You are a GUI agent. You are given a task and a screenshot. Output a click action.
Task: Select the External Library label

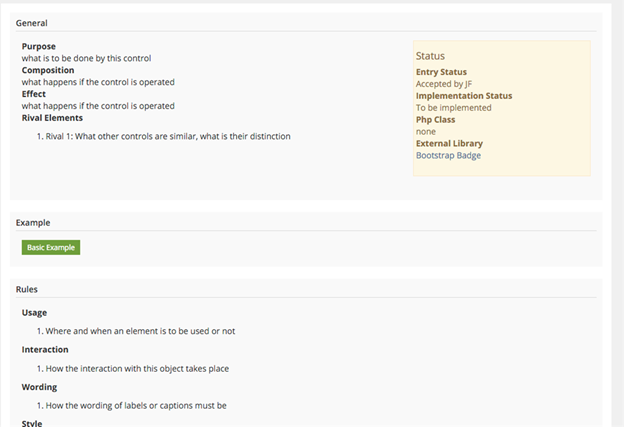[x=449, y=143]
